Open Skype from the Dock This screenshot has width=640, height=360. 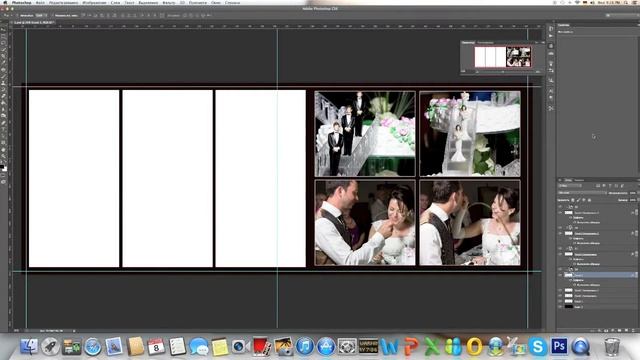538,347
